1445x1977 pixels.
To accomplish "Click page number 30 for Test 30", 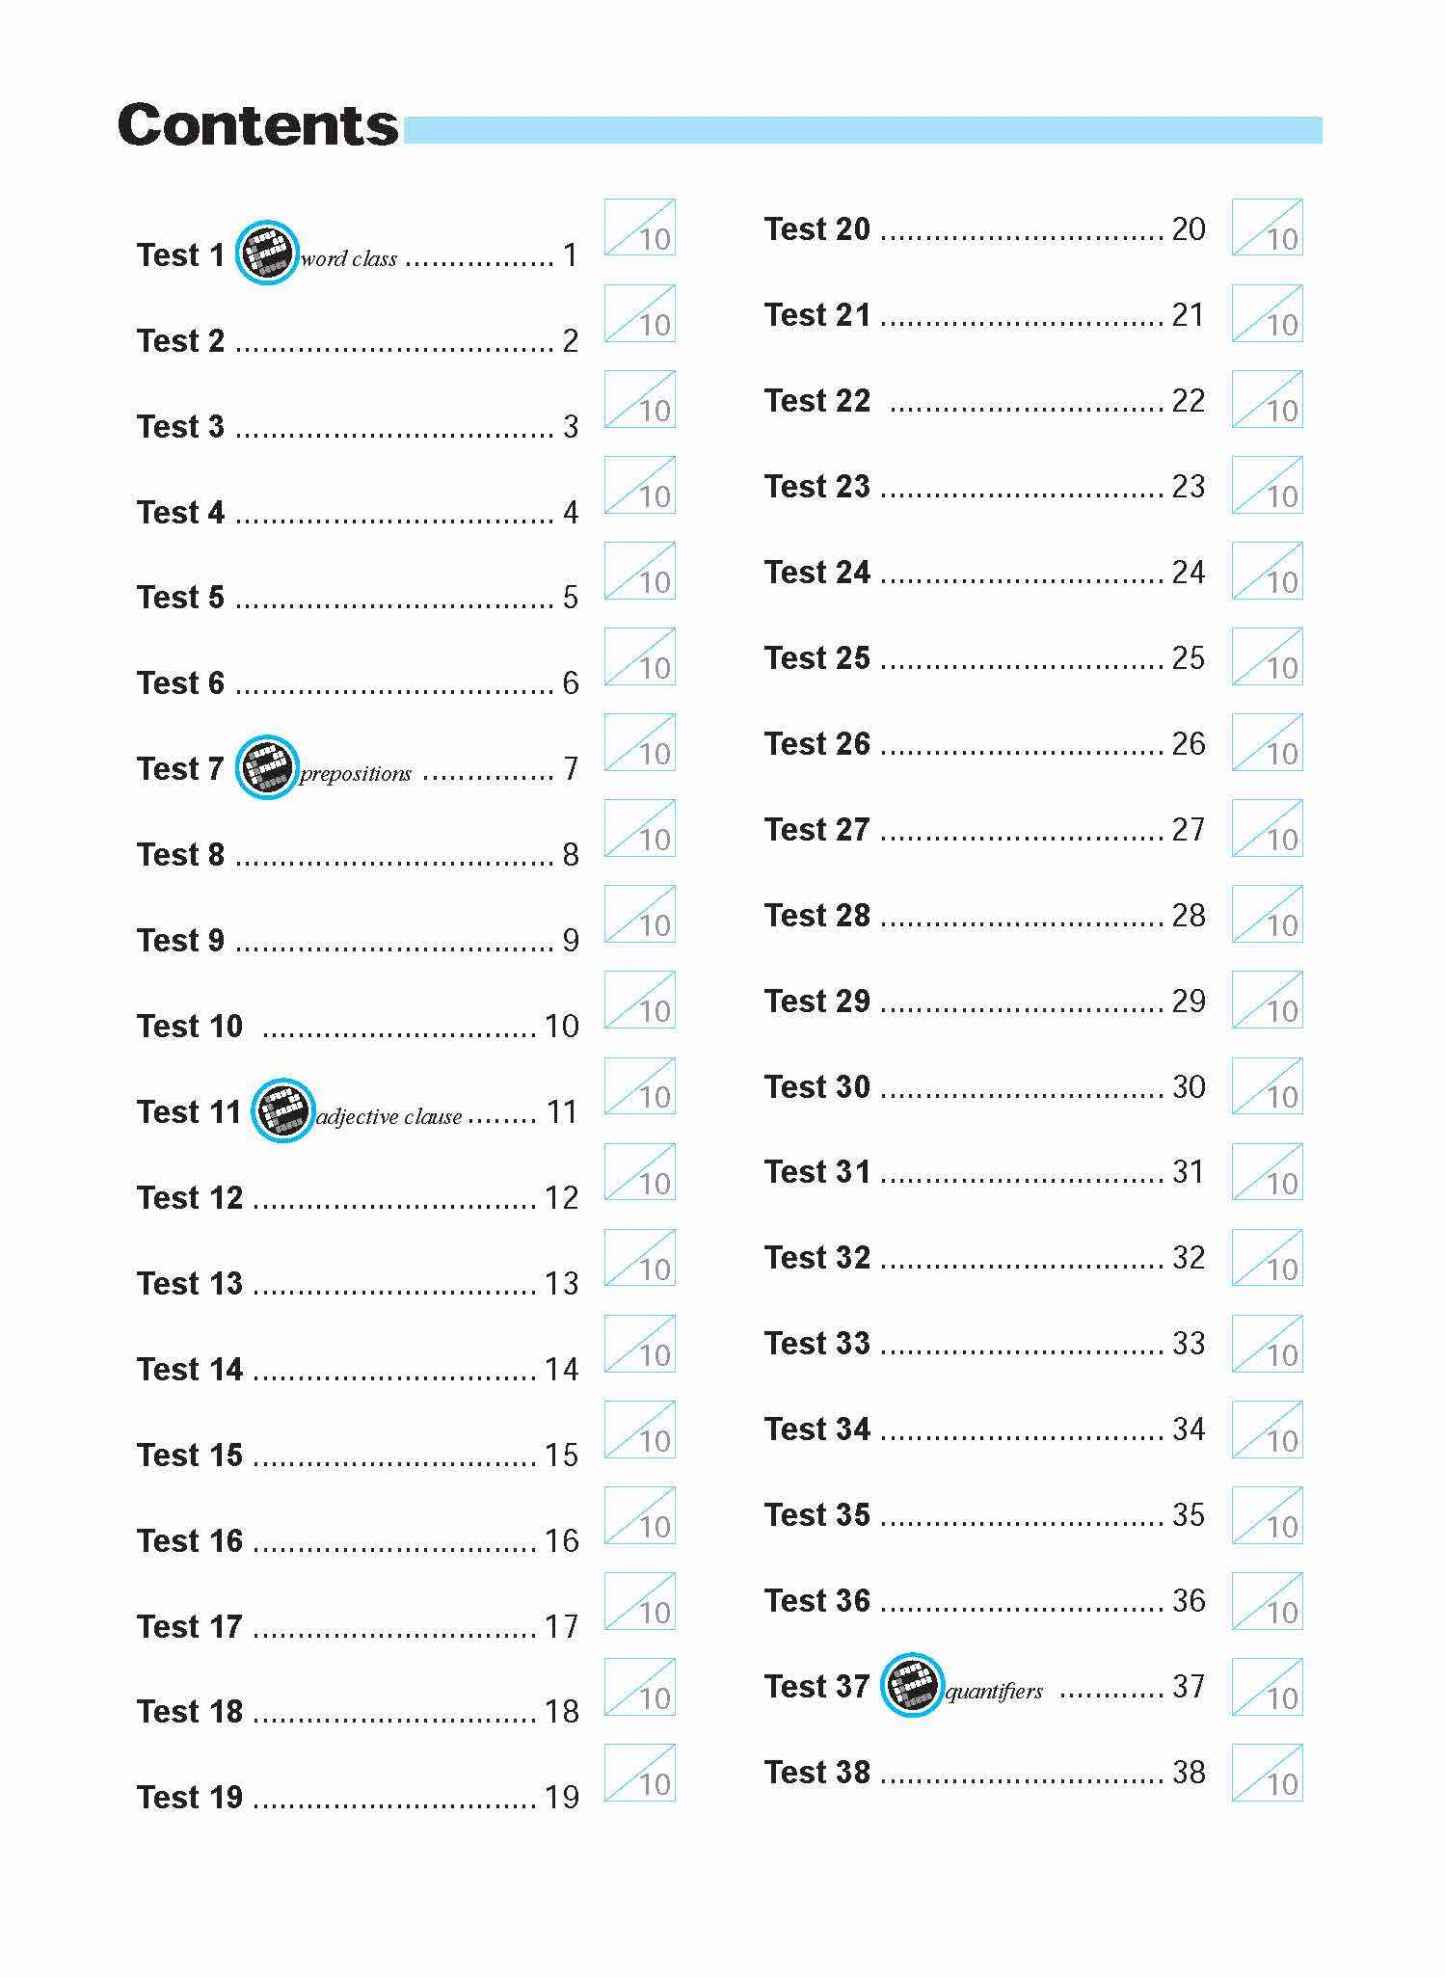I will coord(1188,1087).
